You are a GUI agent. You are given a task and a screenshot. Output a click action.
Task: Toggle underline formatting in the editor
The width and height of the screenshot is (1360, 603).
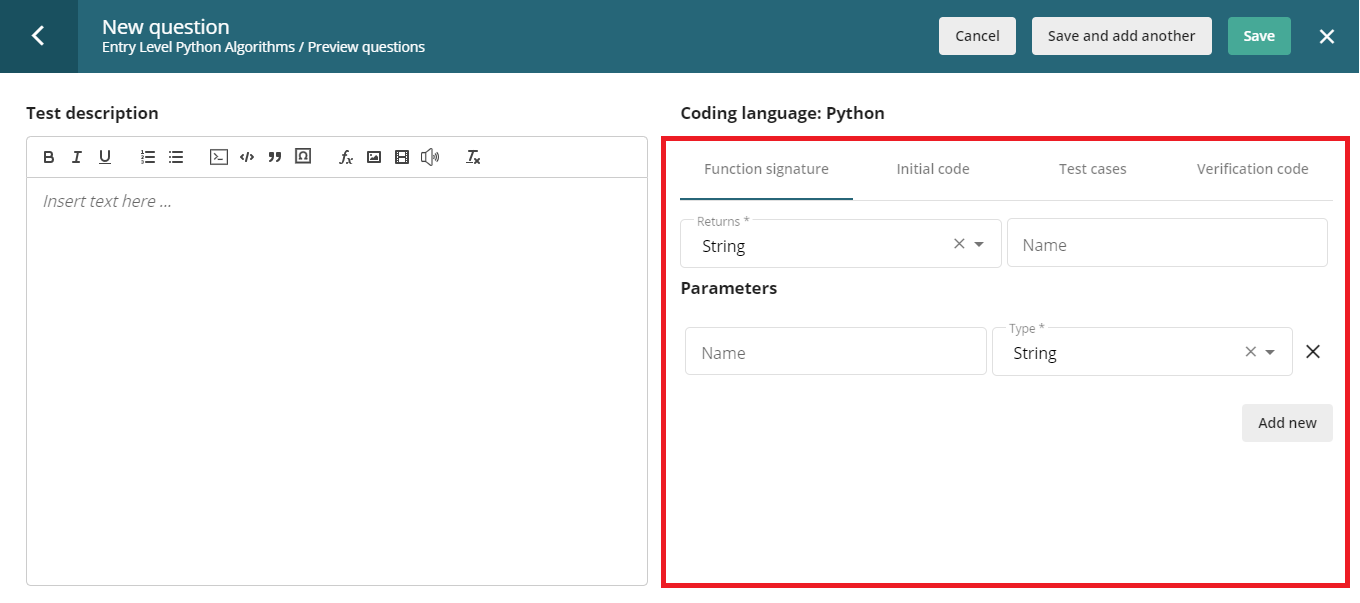105,157
